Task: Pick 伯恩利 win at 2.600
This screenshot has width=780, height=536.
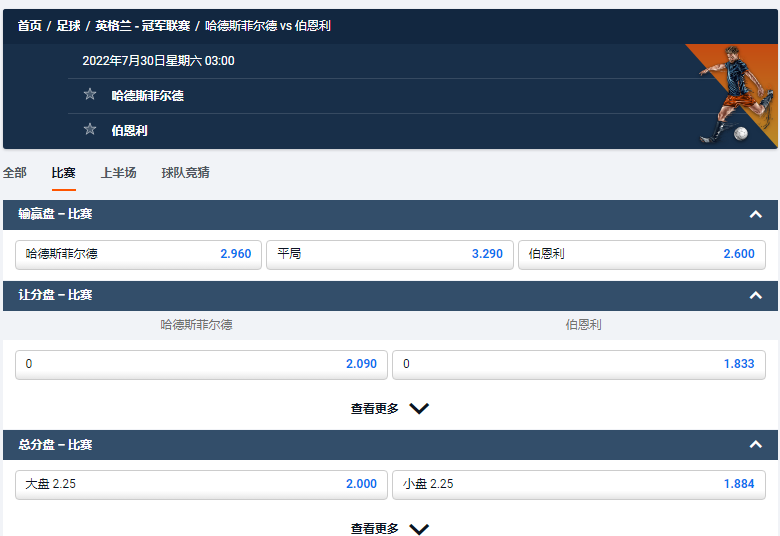Action: (x=641, y=254)
